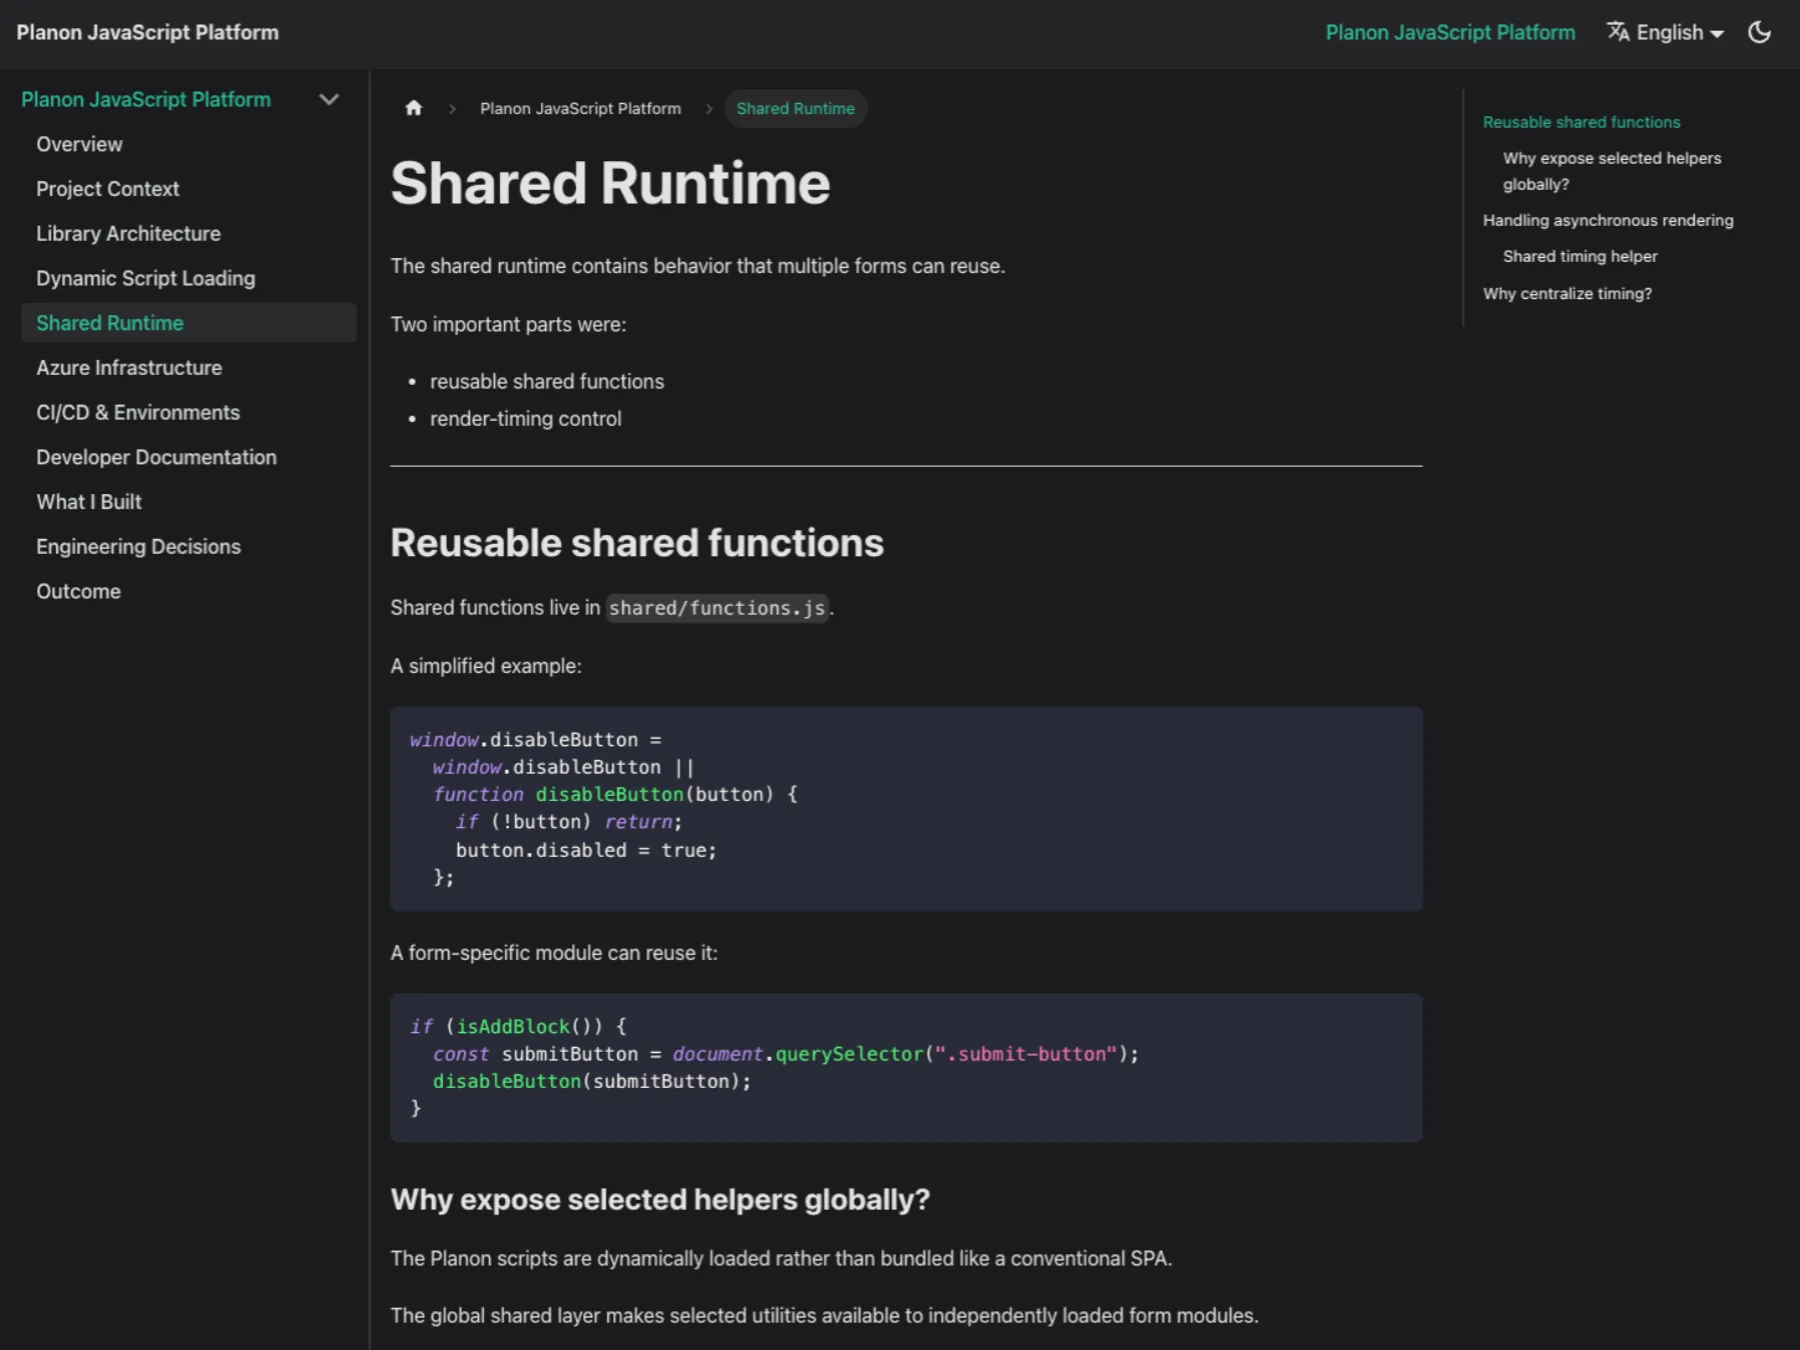Click the home icon in breadcrumb

pos(413,108)
